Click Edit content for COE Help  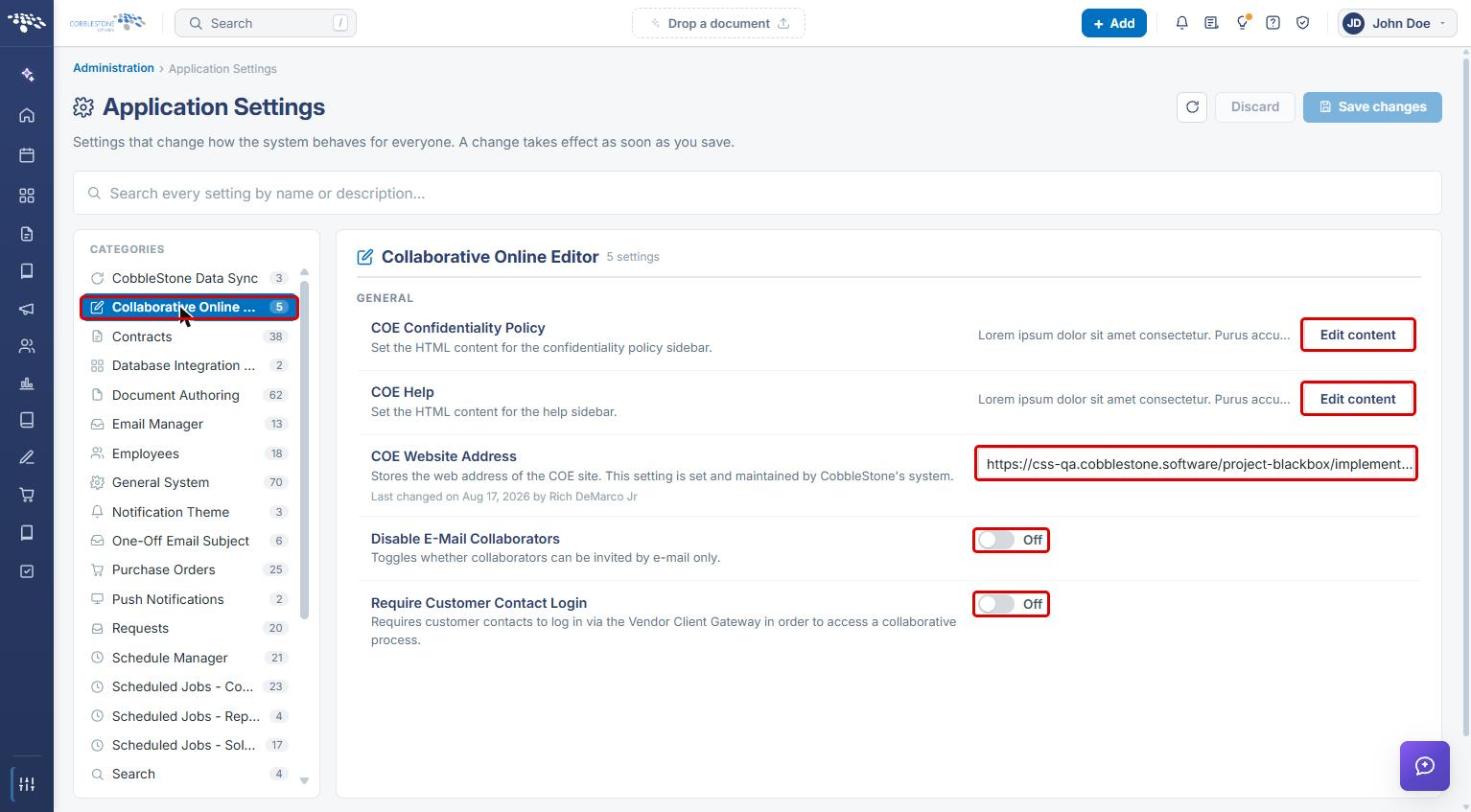(x=1358, y=399)
